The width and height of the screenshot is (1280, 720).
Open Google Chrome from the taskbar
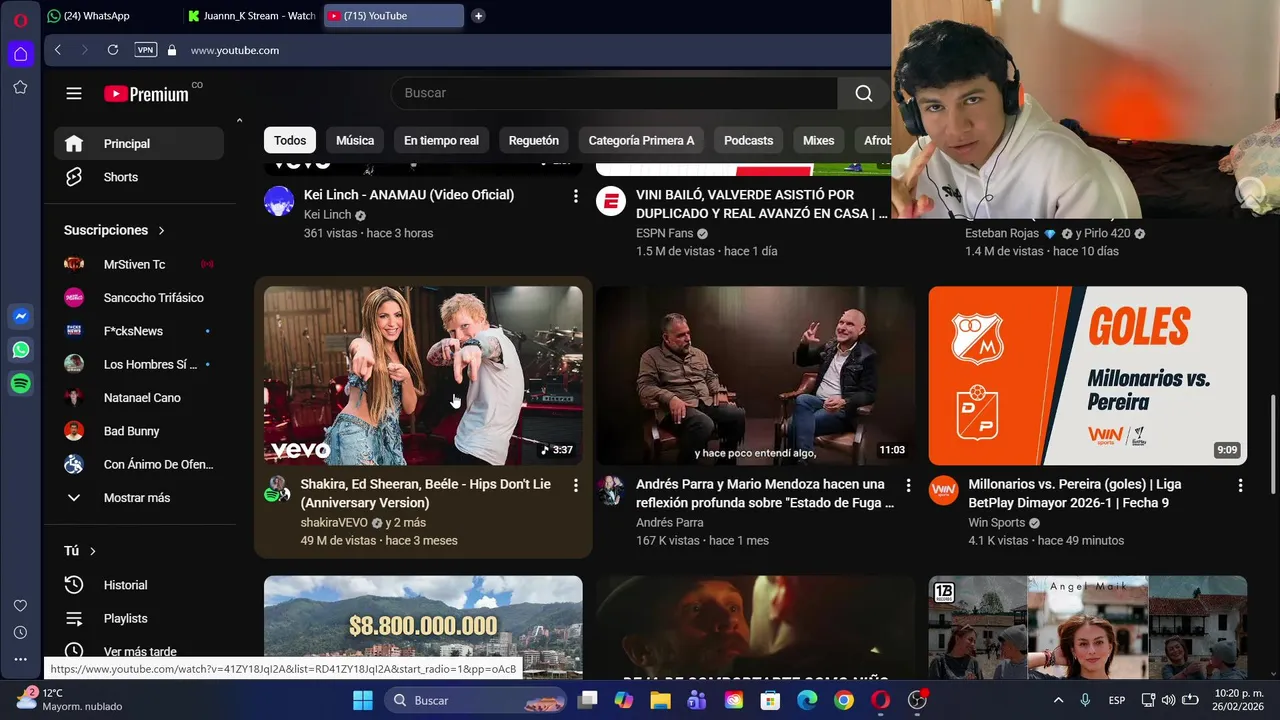[844, 700]
